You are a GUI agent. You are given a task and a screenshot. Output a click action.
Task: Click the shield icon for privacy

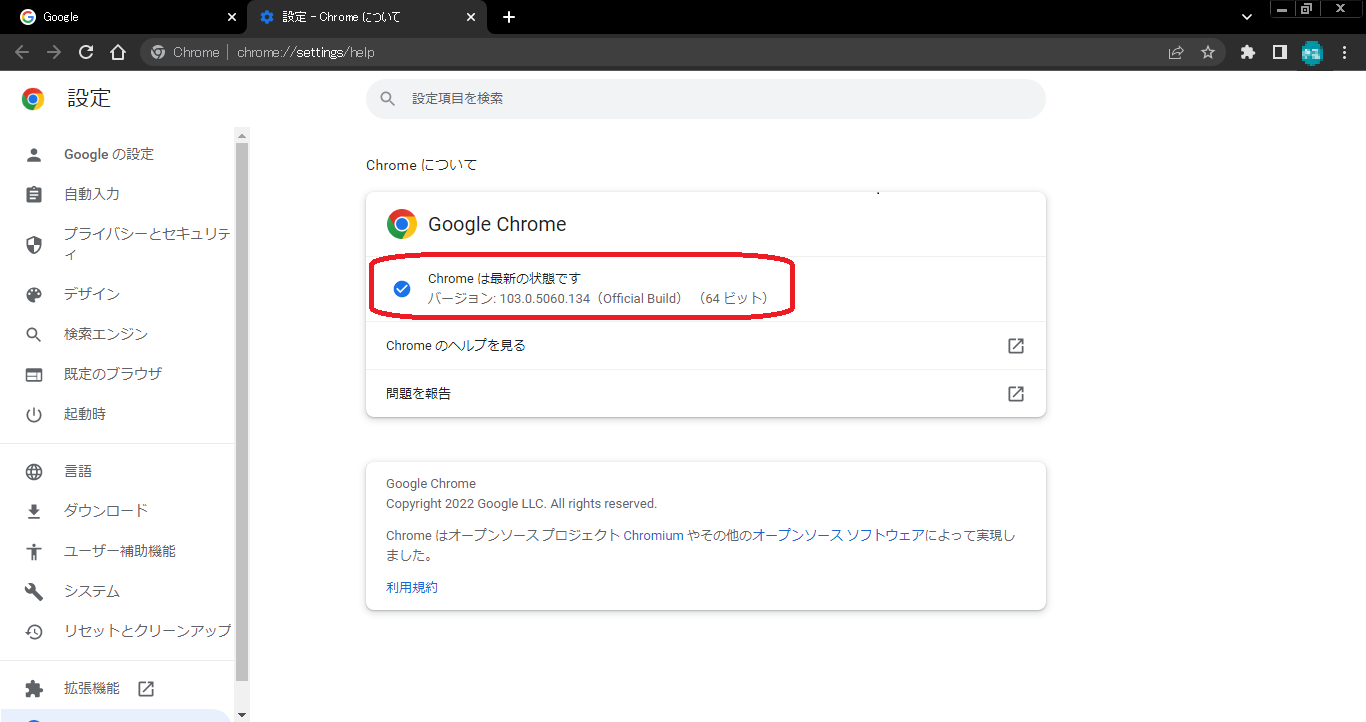(34, 245)
